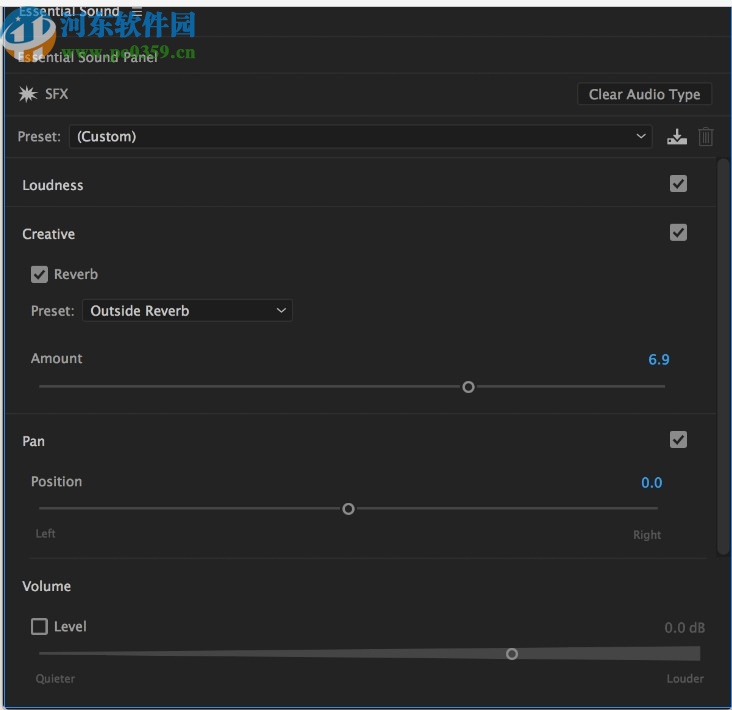
Task: Click the Level value 0.0 dB
Action: (684, 628)
